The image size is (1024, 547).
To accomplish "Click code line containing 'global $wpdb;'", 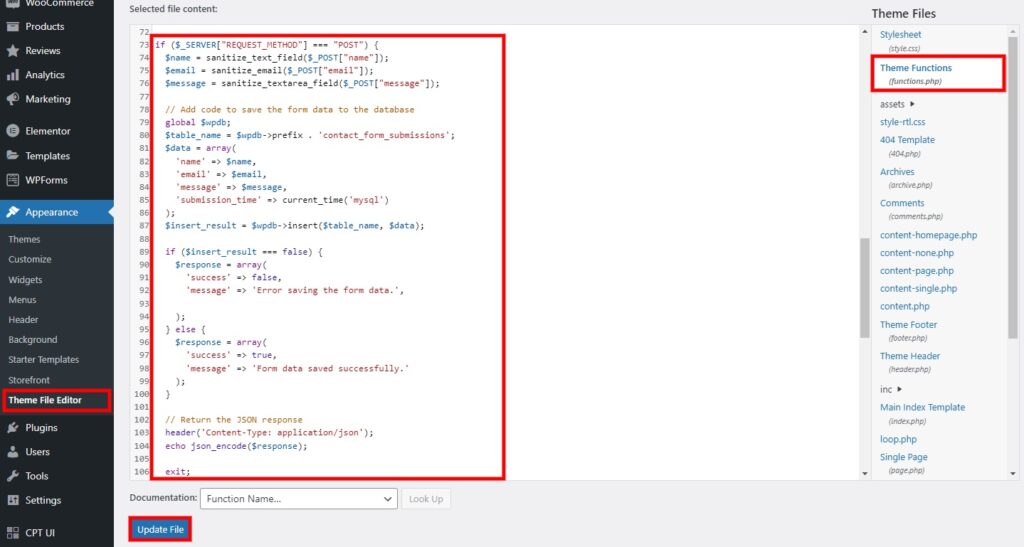I will click(x=198, y=122).
